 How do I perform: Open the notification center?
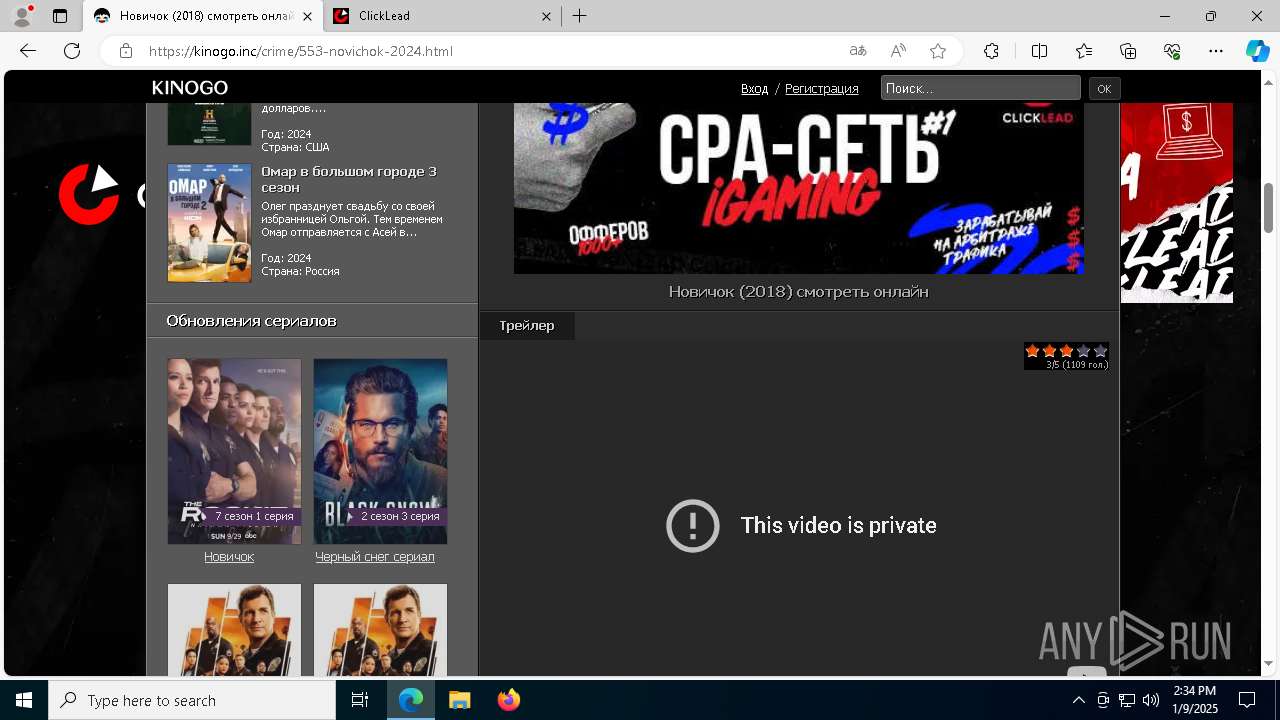tap(1247, 700)
